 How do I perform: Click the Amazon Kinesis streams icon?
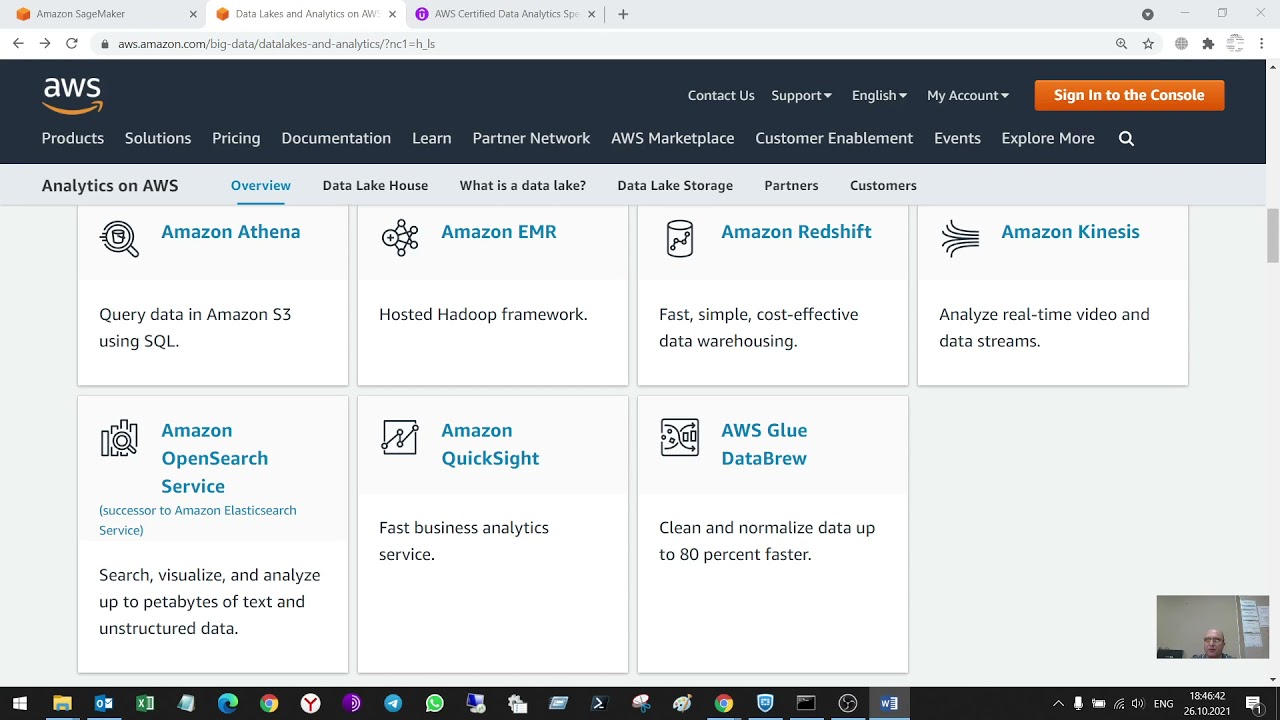click(x=960, y=239)
